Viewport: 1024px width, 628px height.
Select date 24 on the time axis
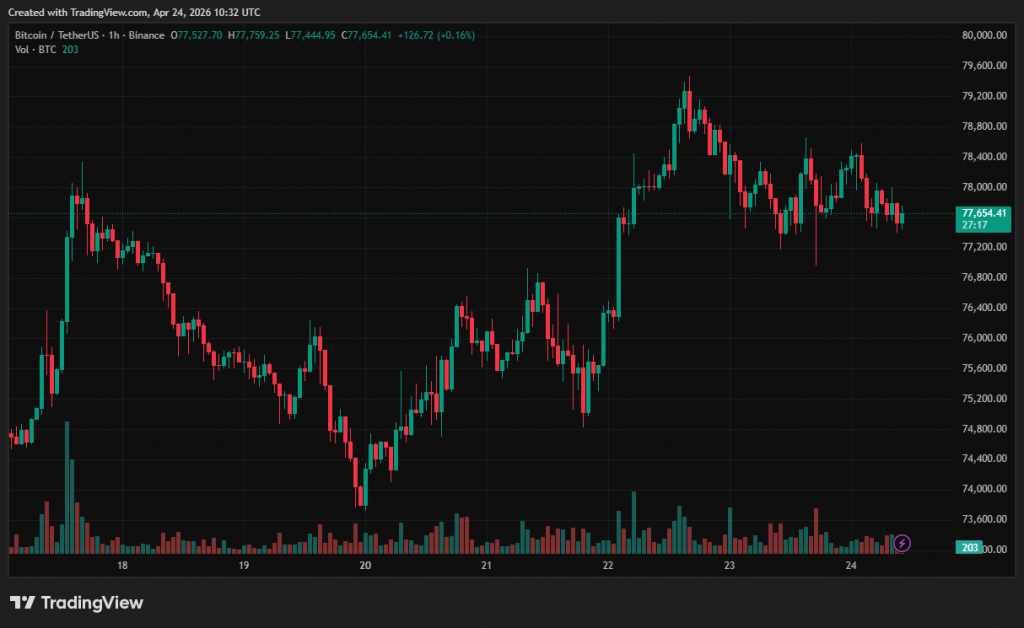pyautogui.click(x=851, y=566)
